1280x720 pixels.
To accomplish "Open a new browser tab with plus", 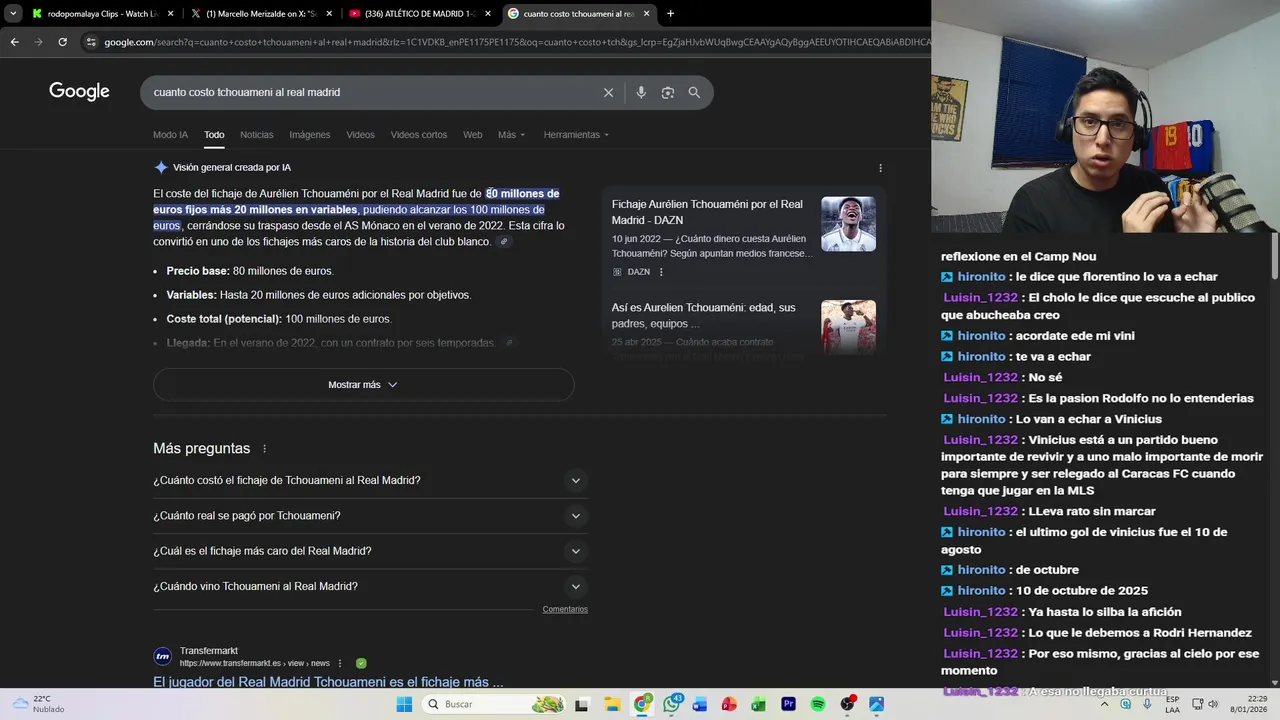I will 670,14.
